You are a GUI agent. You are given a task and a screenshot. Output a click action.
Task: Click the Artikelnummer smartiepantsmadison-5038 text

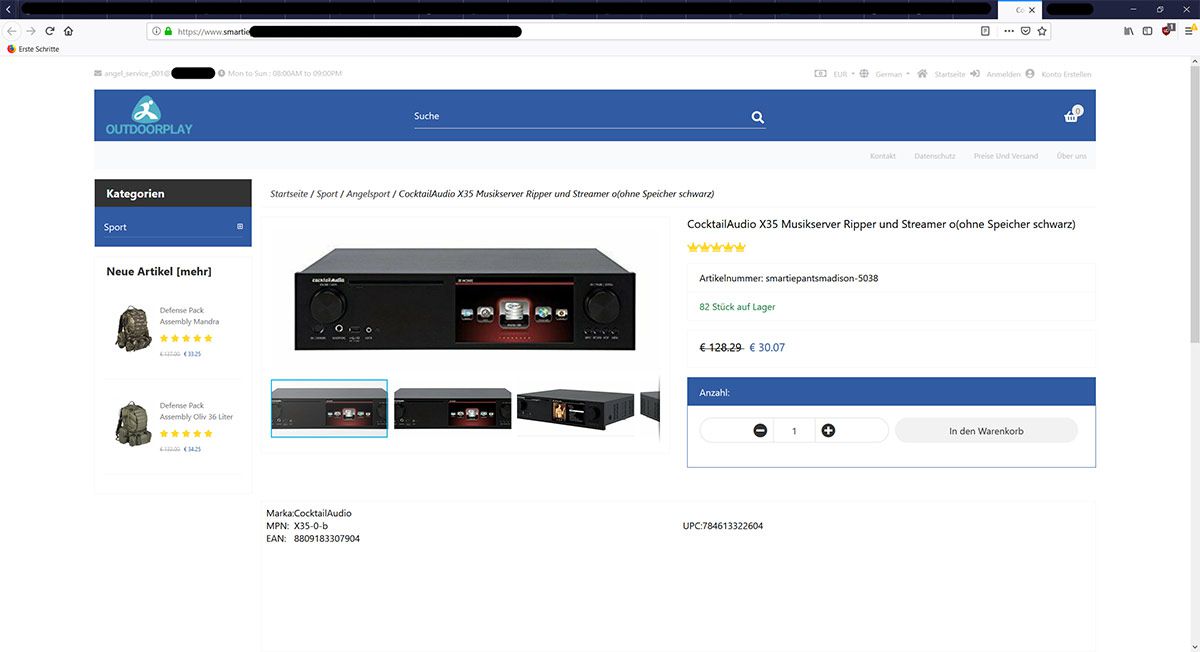coord(789,278)
